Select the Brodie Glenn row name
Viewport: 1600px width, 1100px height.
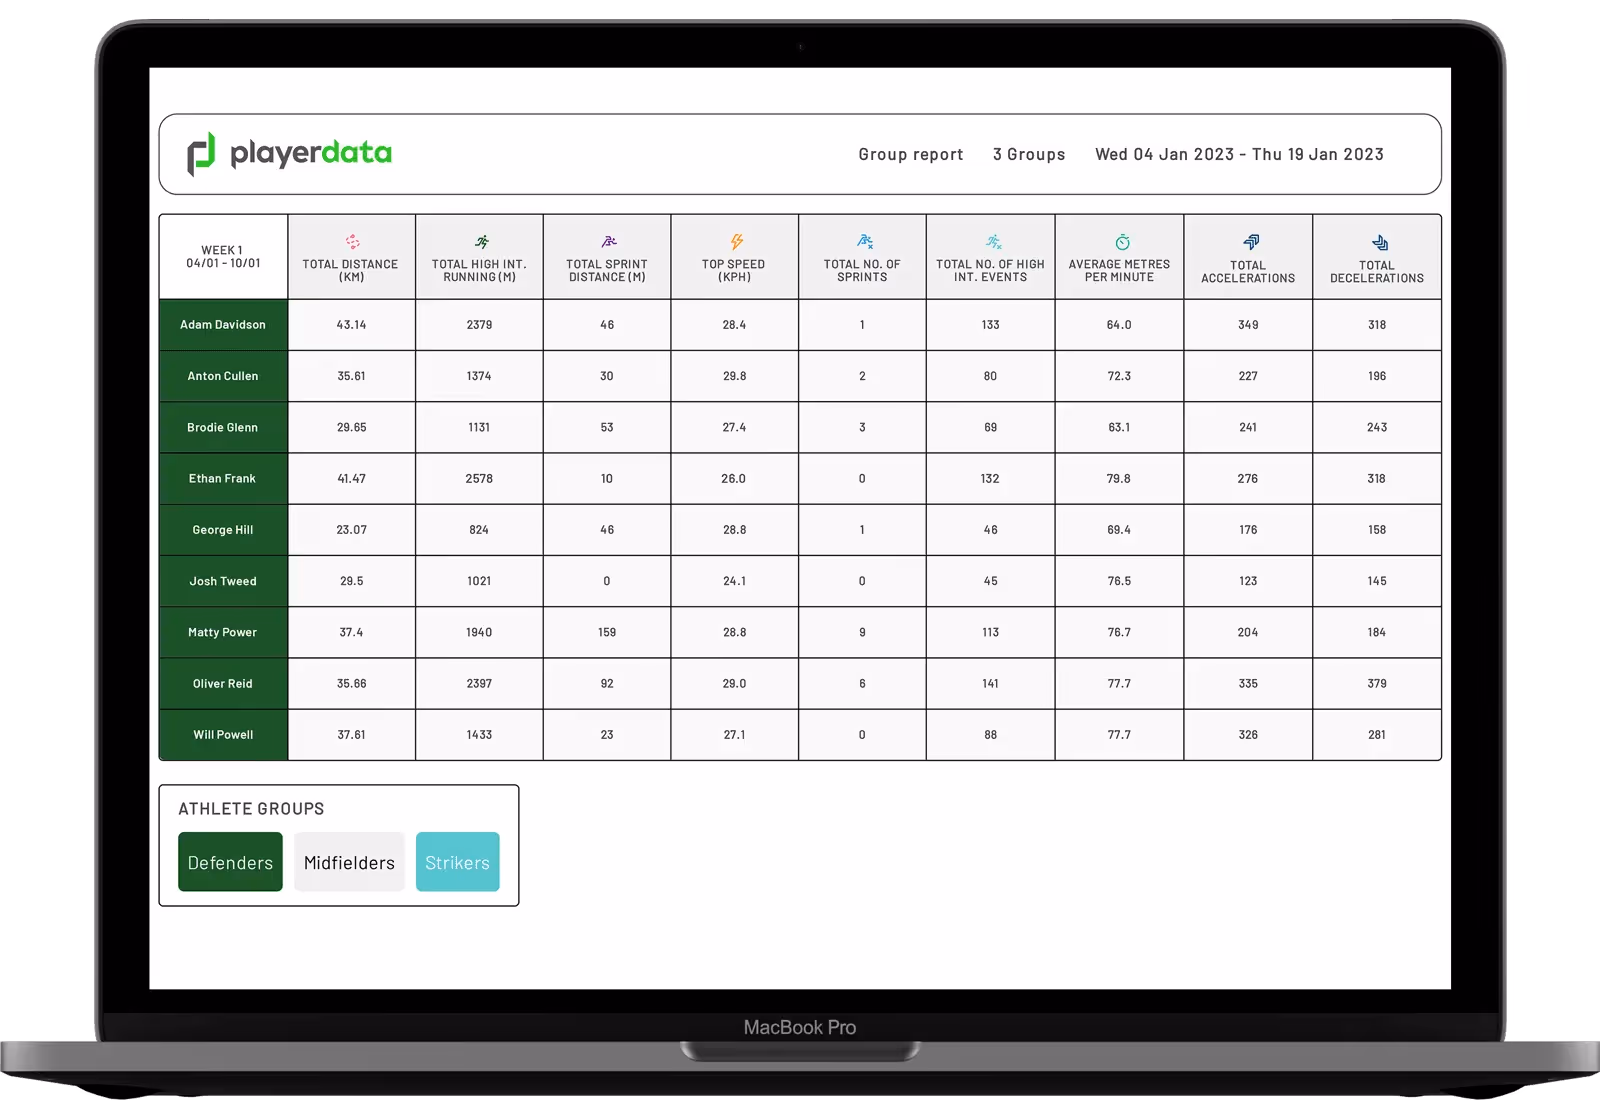click(223, 427)
